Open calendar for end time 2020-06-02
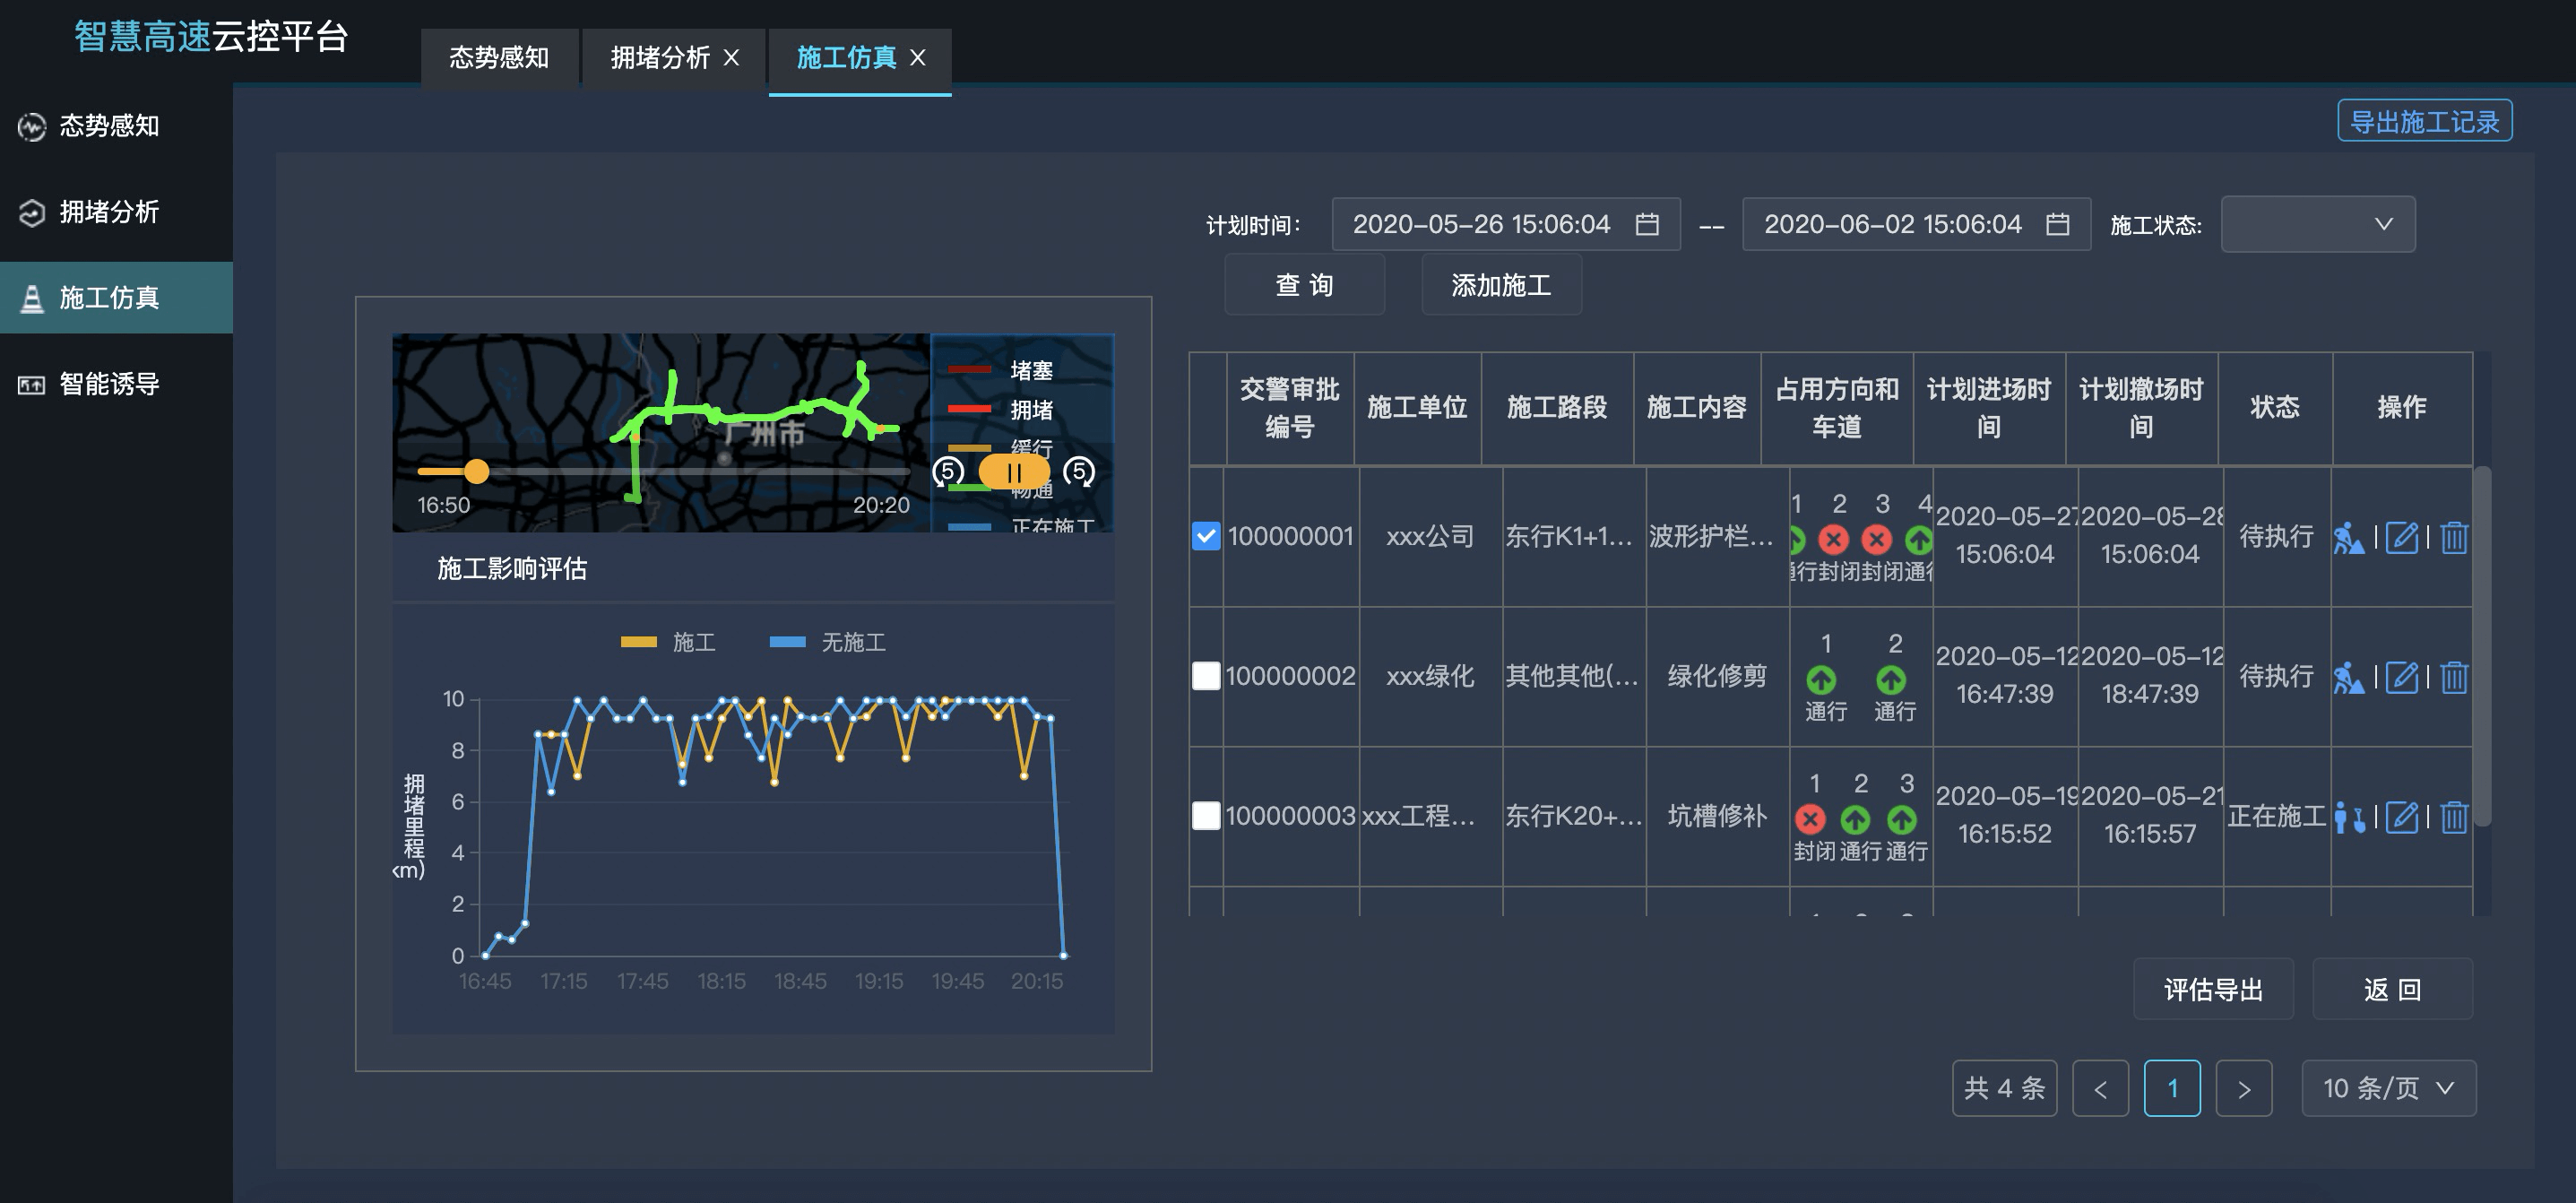This screenshot has width=2576, height=1203. coord(2057,224)
